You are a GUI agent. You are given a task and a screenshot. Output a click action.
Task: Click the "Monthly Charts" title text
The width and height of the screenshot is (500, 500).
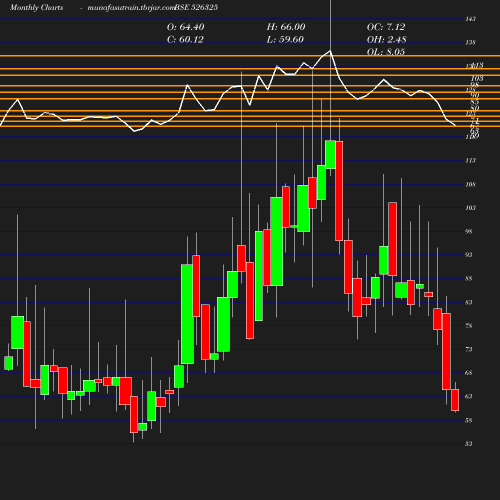36,7
